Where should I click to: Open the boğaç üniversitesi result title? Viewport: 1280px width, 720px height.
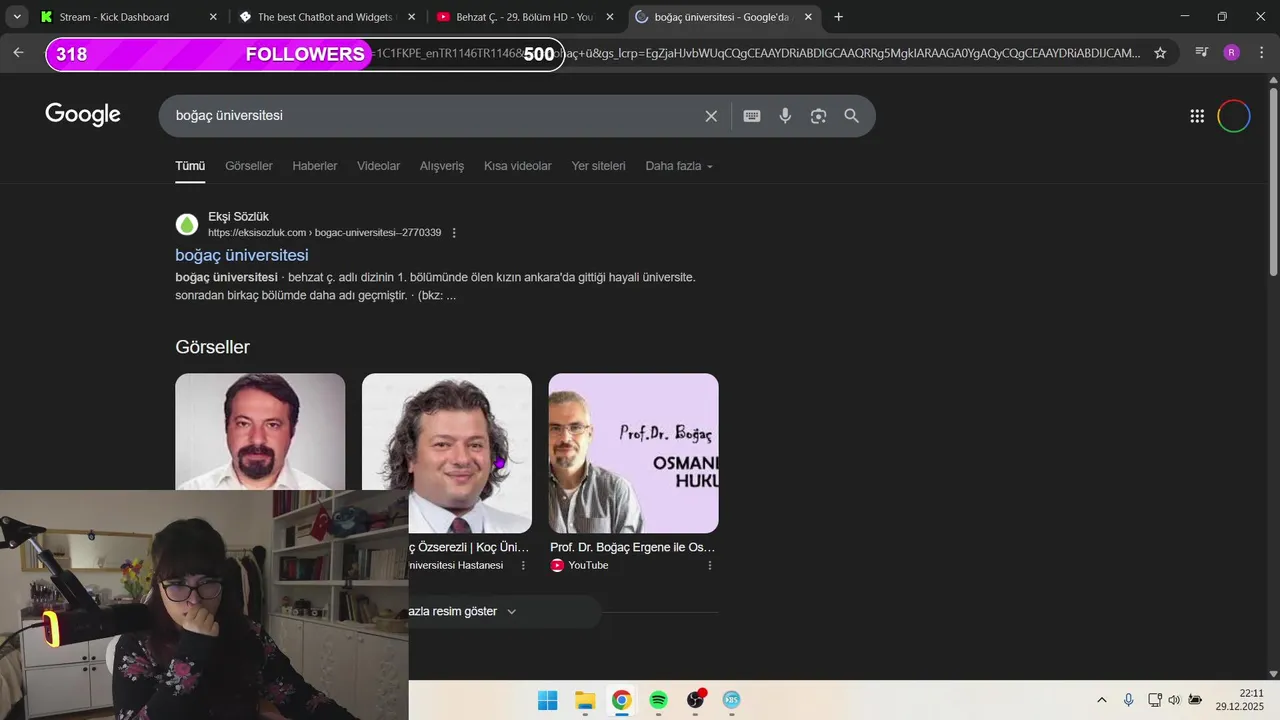click(x=242, y=255)
